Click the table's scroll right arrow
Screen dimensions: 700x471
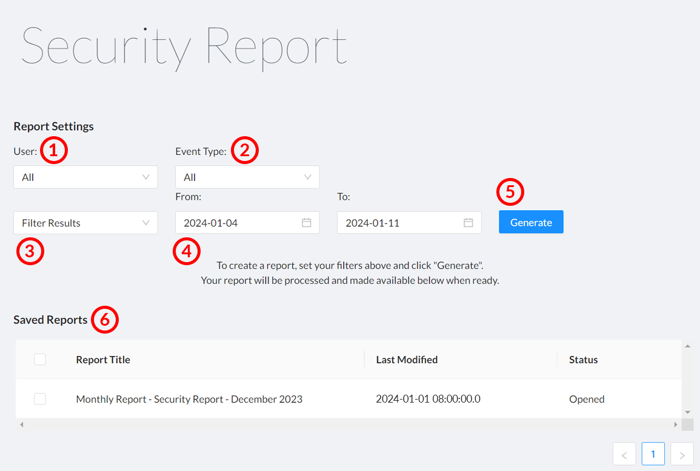[x=676, y=425]
